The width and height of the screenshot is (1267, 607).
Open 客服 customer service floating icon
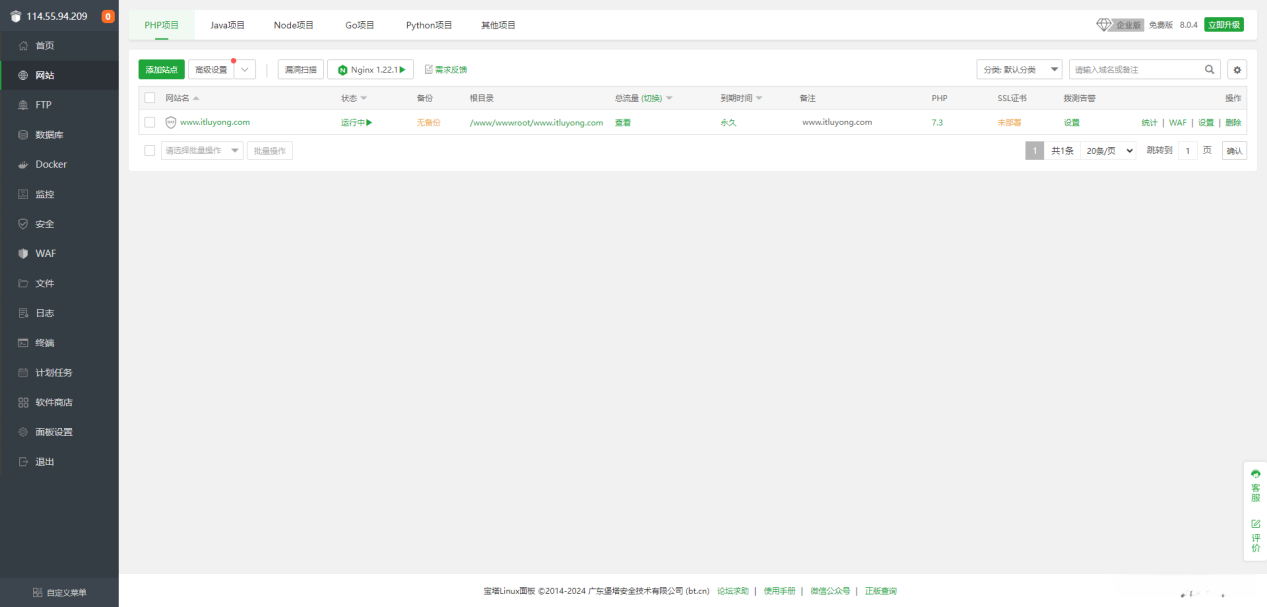1255,486
